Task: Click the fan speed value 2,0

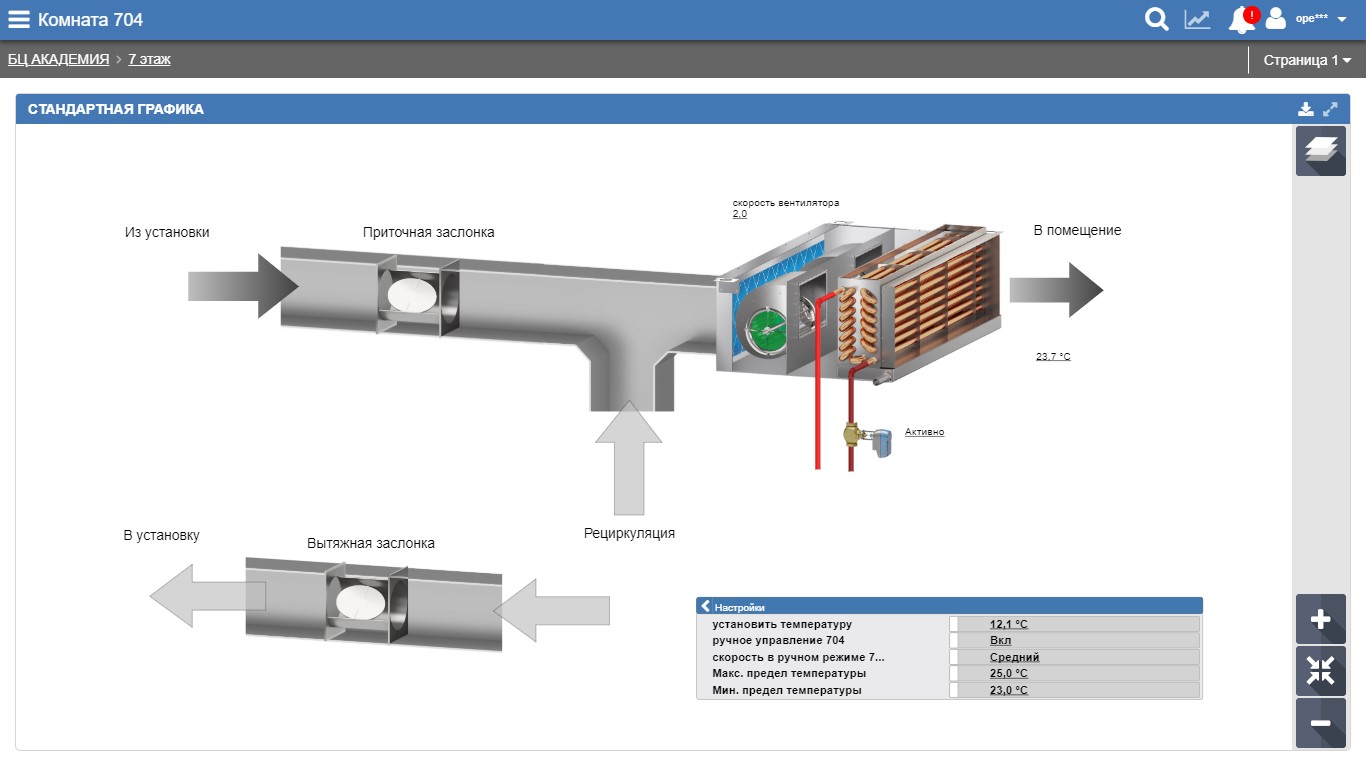Action: coord(739,214)
